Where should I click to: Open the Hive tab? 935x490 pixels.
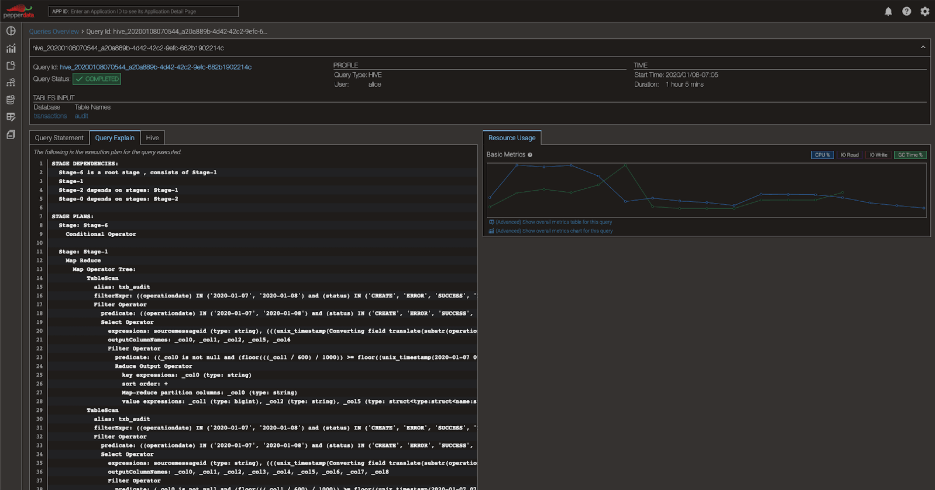[152, 138]
